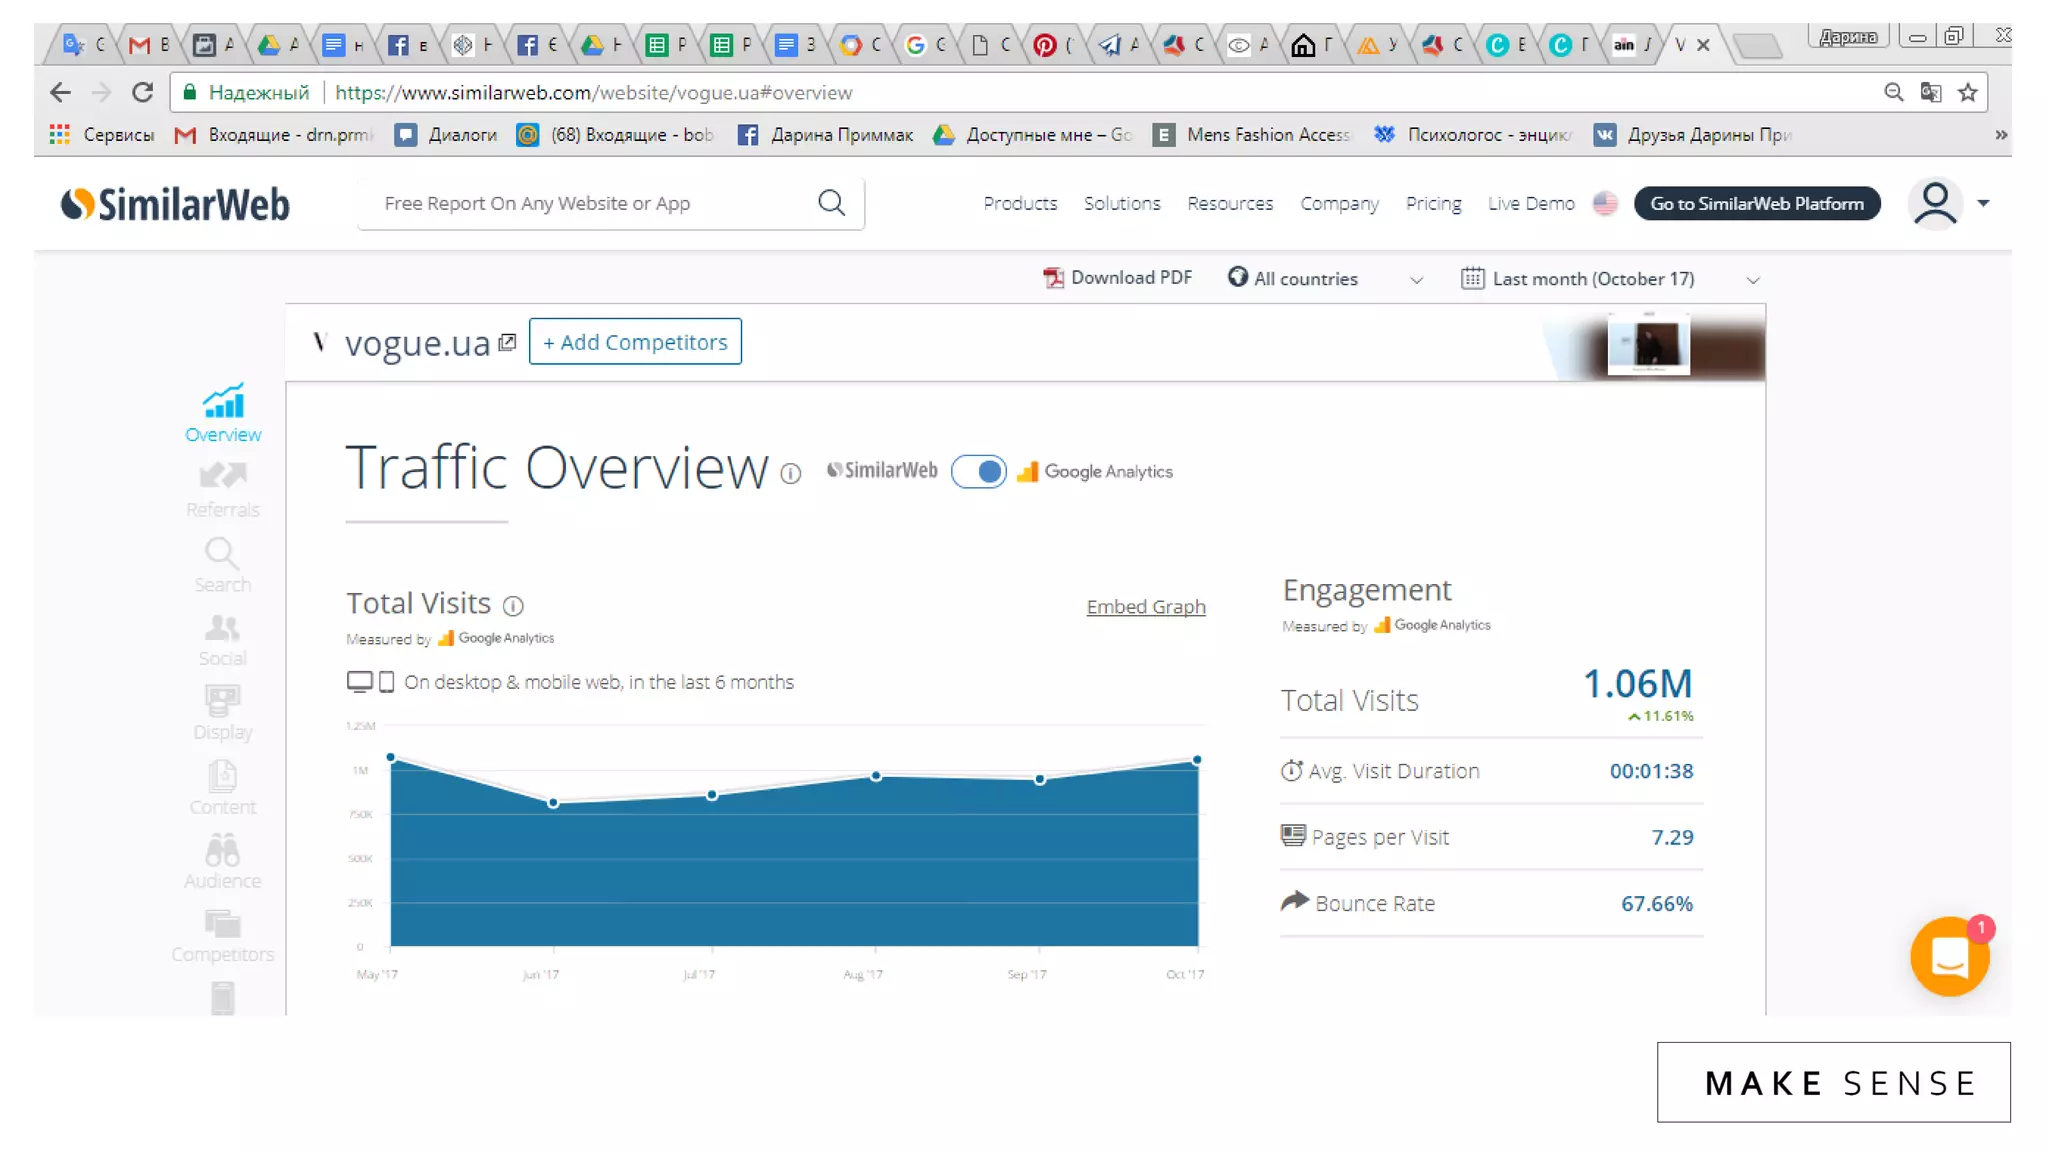The image size is (2048, 1152).
Task: Open the Referrals sidebar section
Action: (222, 488)
